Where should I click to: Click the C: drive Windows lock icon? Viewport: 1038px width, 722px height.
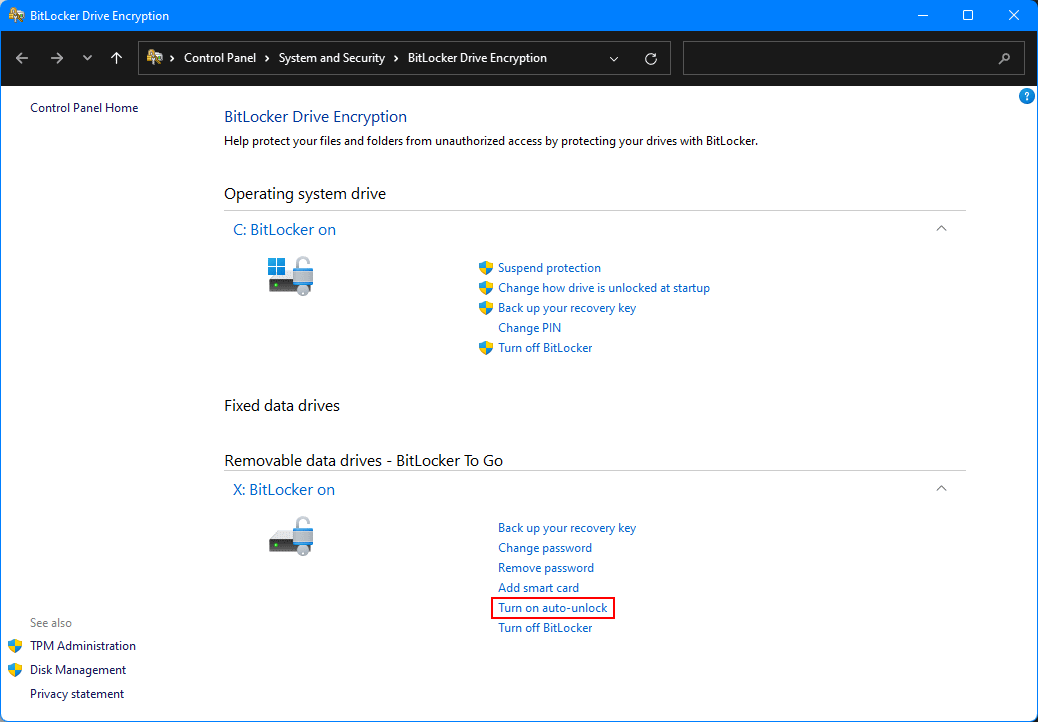coord(291,276)
